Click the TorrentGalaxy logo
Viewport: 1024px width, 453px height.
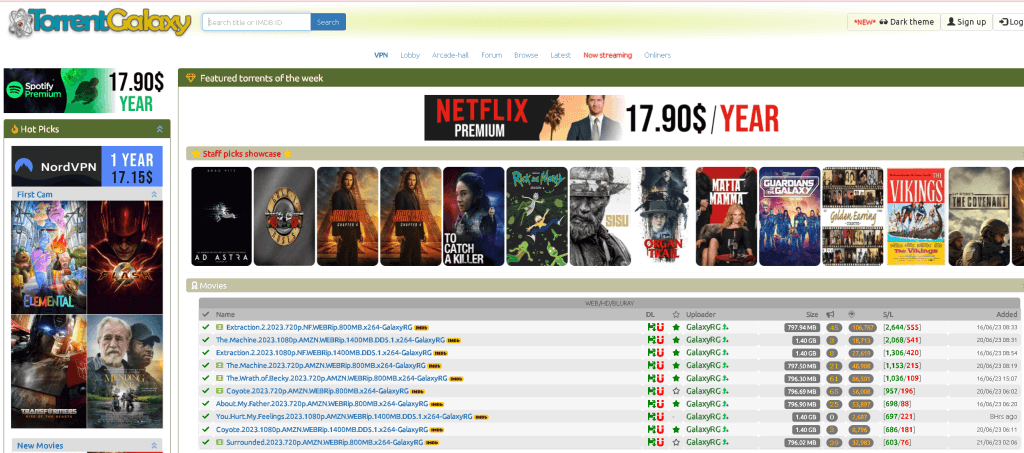(x=98, y=21)
